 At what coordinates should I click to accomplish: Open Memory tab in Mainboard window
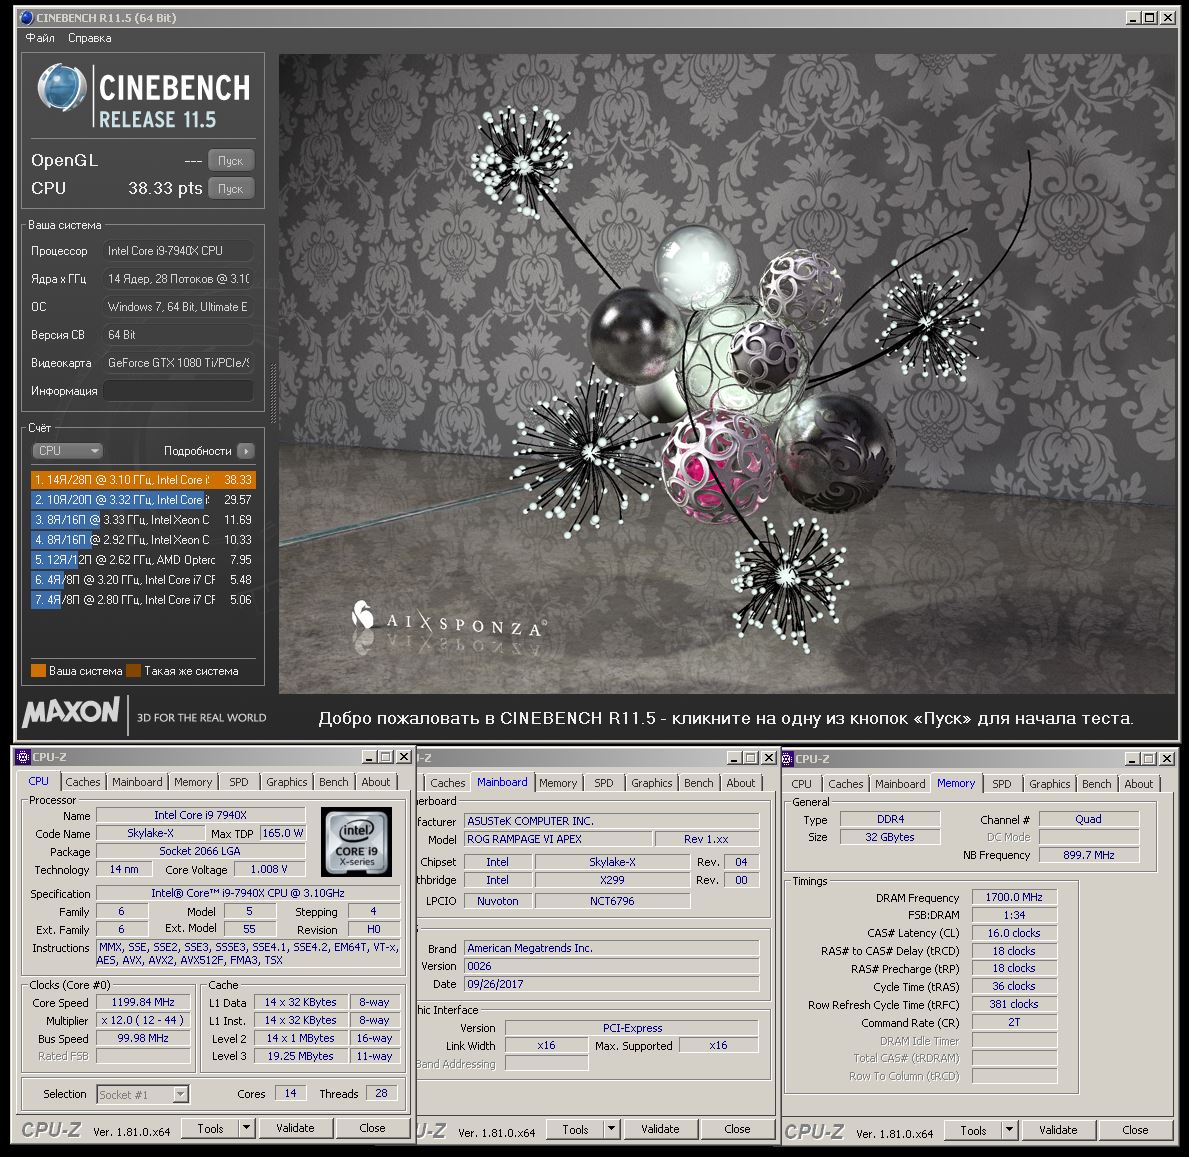[558, 783]
